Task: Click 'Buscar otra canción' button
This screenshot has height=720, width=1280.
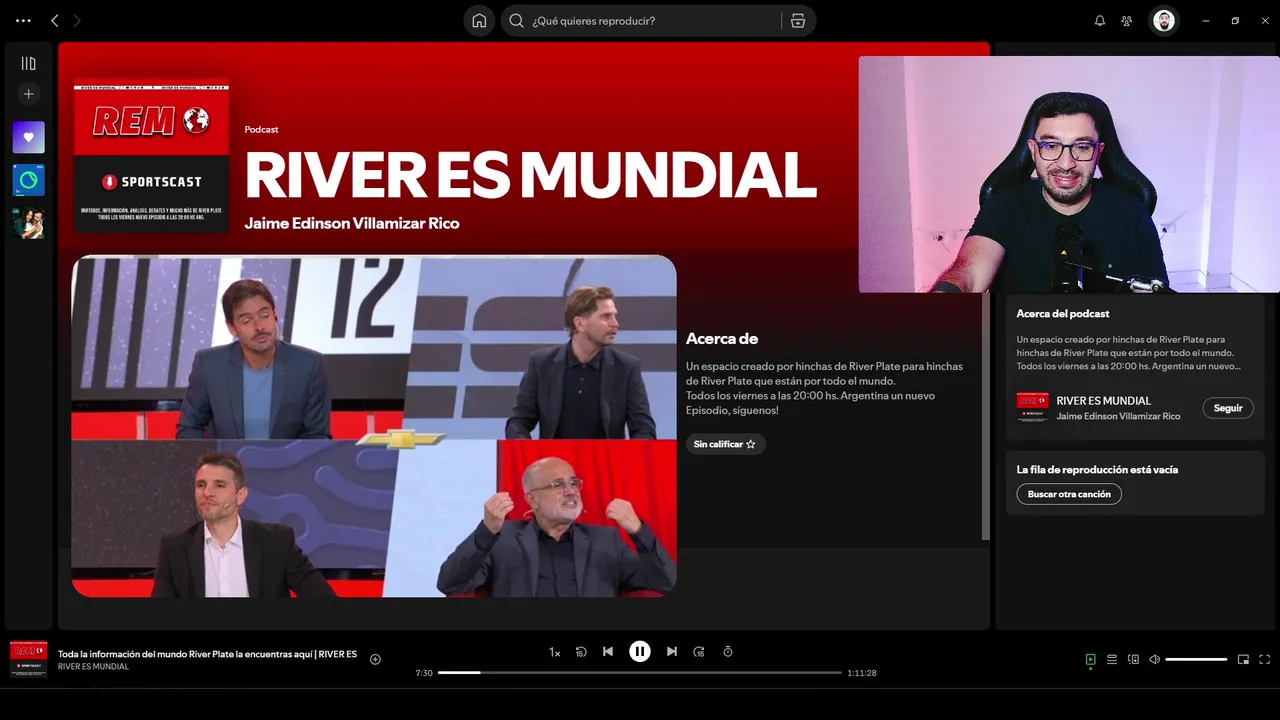Action: point(1069,494)
